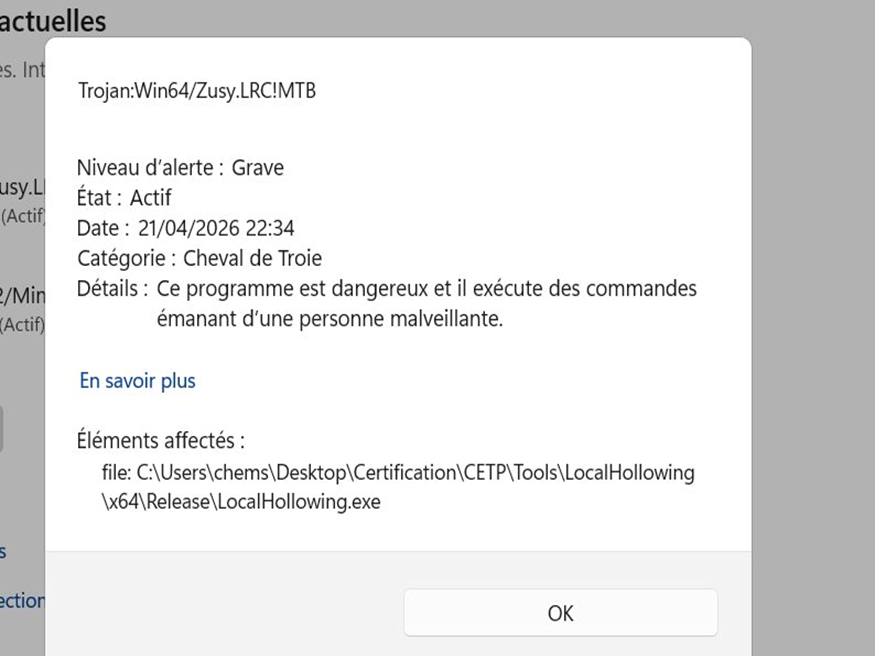
Task: Click "émanant d'une personne malveillante" text line
Action: [x=330, y=319]
